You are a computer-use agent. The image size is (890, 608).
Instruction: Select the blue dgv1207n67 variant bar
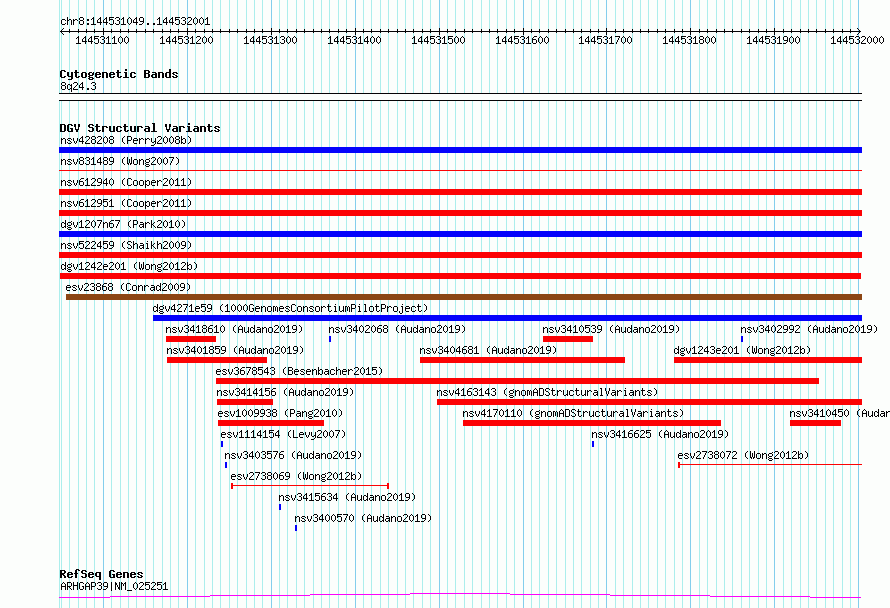[x=460, y=234]
